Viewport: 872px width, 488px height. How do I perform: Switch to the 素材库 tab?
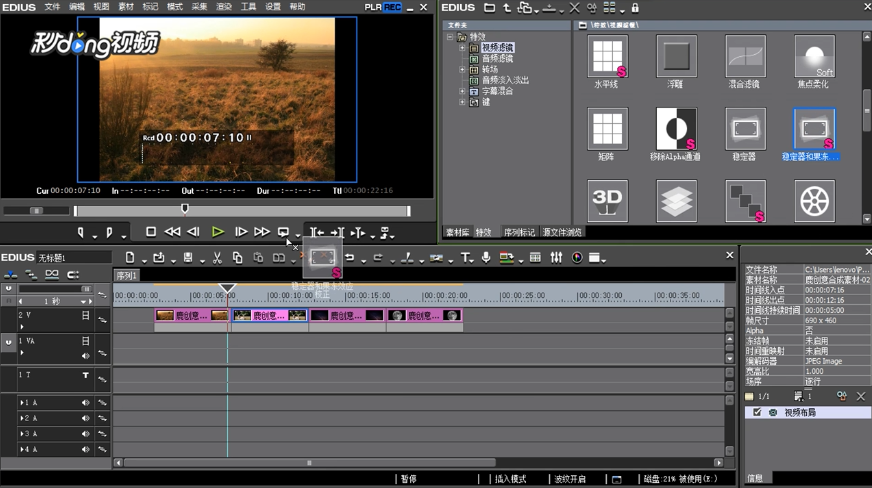point(457,232)
